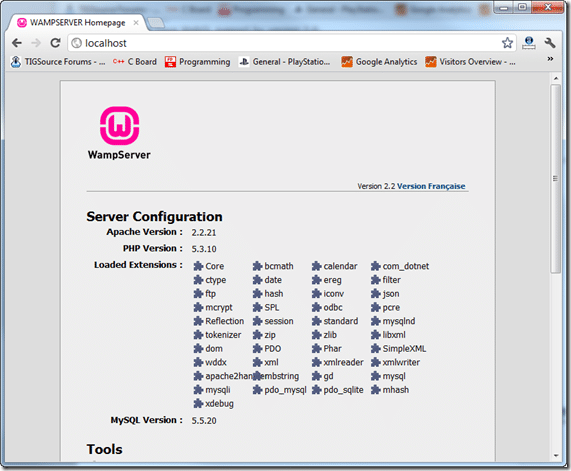
Task: Click the xdebug extension puzzle icon
Action: click(x=198, y=404)
